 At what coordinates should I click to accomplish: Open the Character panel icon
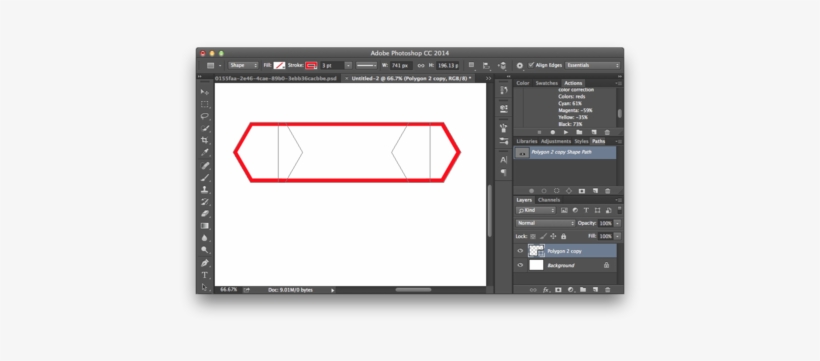(503, 159)
